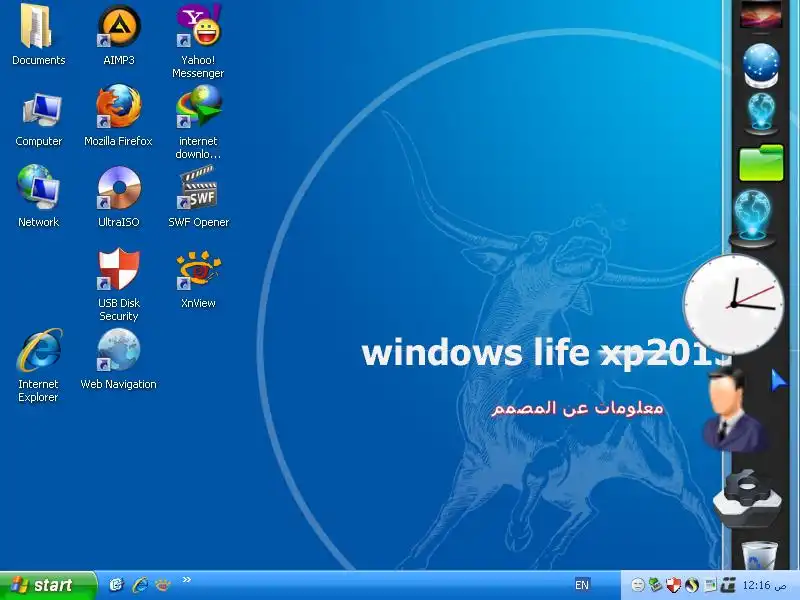Viewport: 800px width, 600px height.
Task: Click the paw icon in quick launch
Action: [163, 585]
